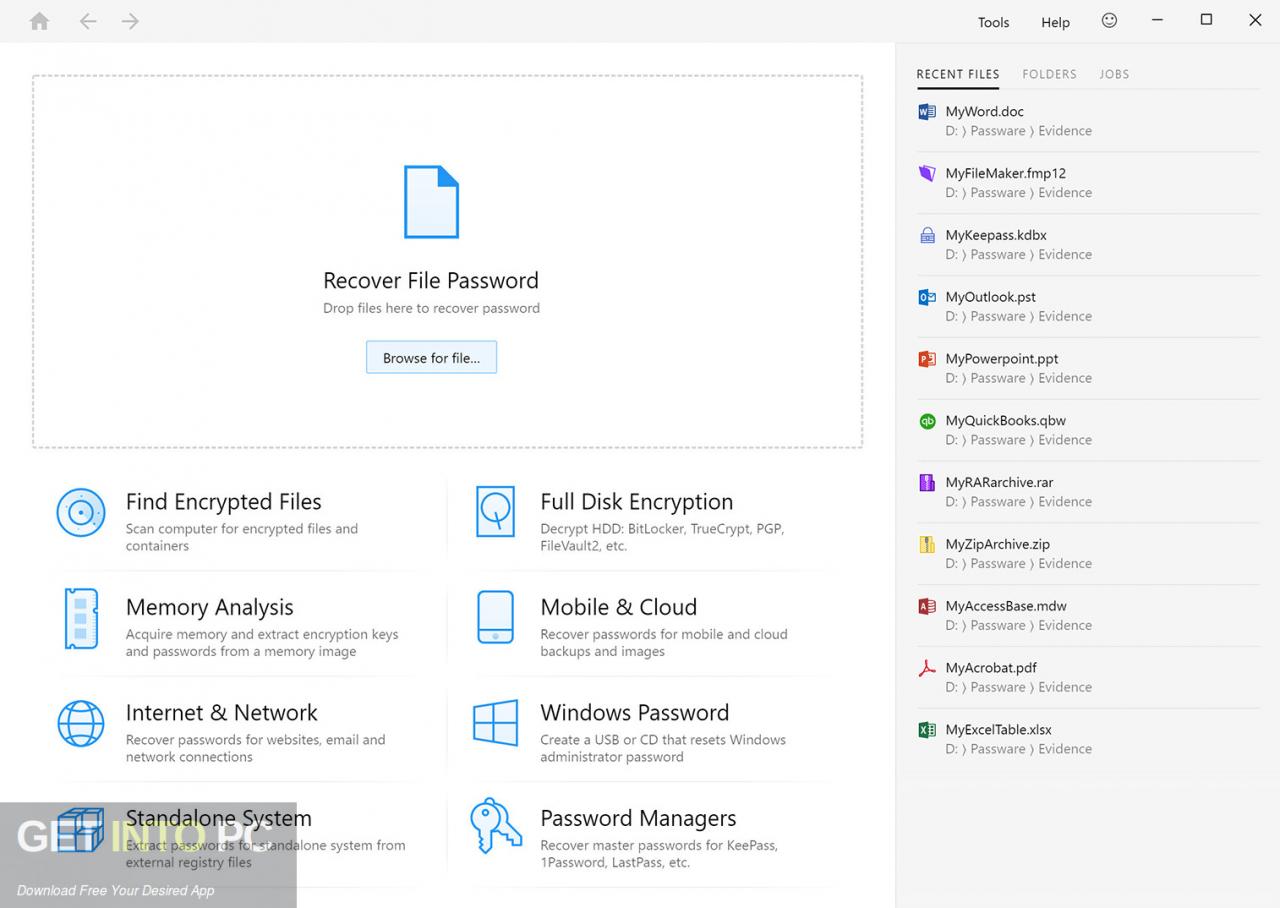Navigate forward with the right arrow

(130, 21)
